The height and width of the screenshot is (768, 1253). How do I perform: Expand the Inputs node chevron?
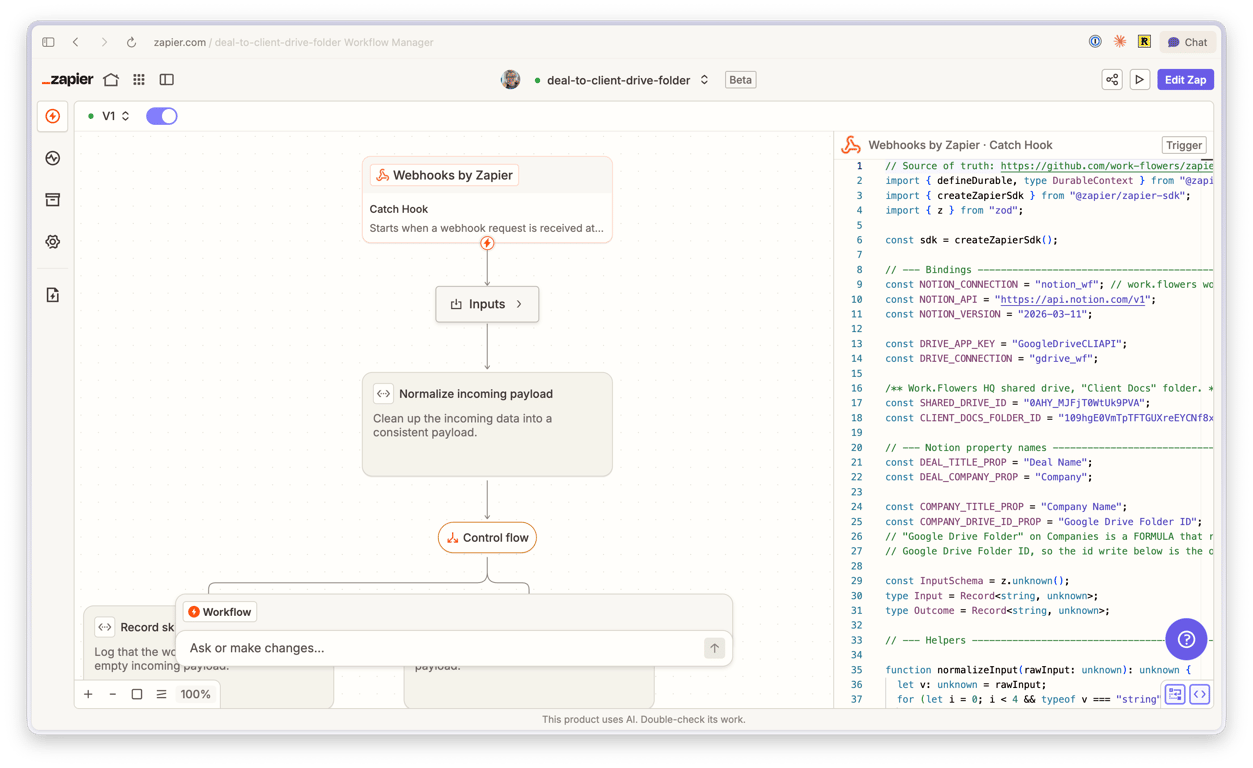(x=519, y=304)
